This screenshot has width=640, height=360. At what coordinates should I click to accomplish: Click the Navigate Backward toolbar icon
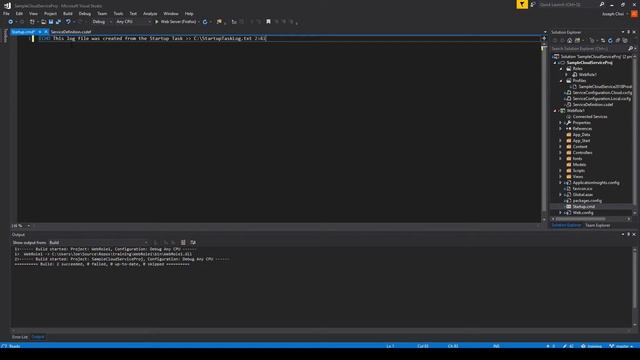point(11,22)
